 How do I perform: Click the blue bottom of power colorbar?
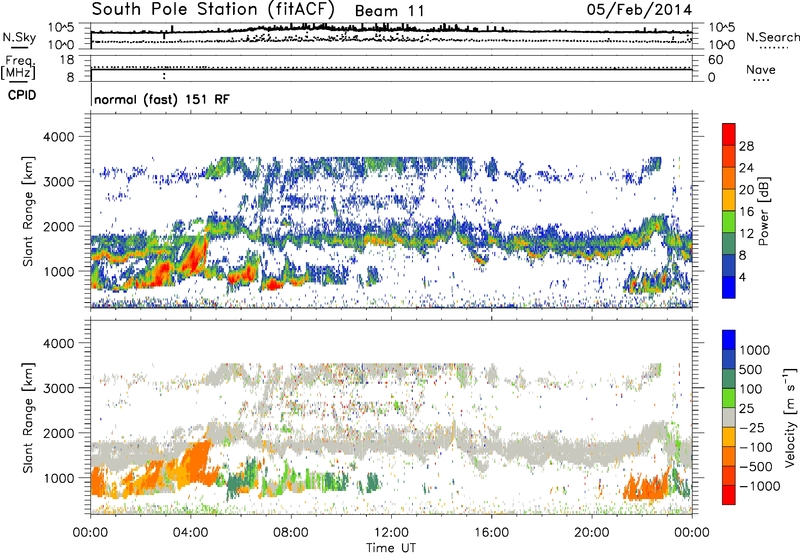[729, 287]
